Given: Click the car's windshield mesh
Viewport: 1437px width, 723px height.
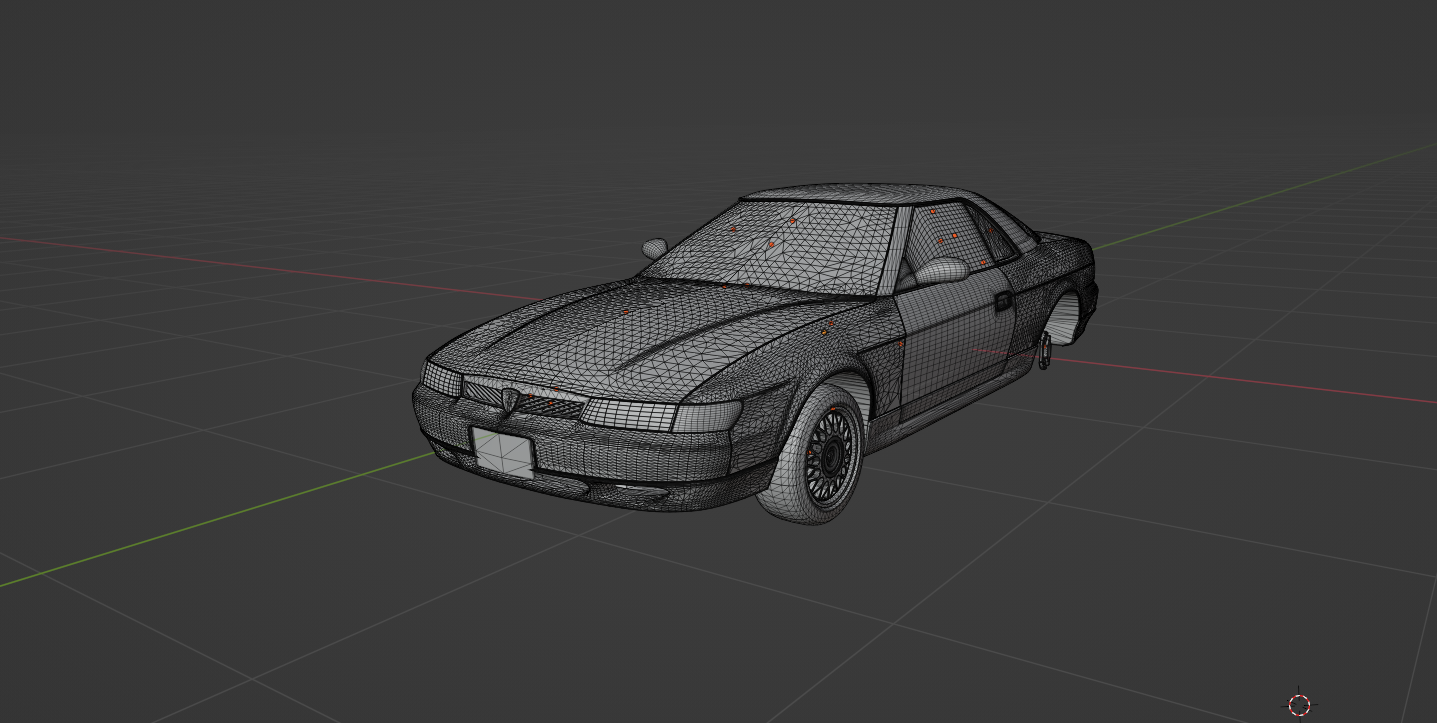Looking at the screenshot, I should (x=780, y=252).
